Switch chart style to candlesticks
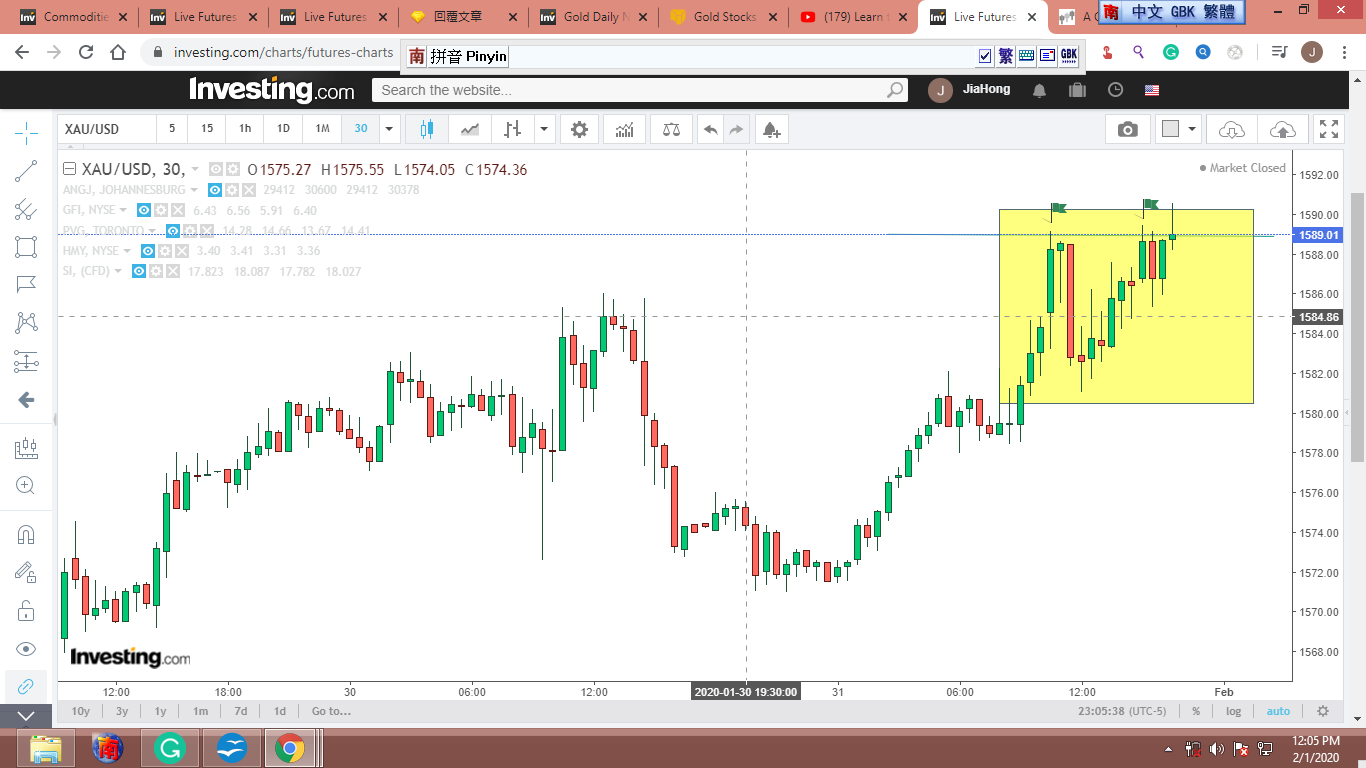Viewport: 1366px width, 768px height. pos(428,129)
